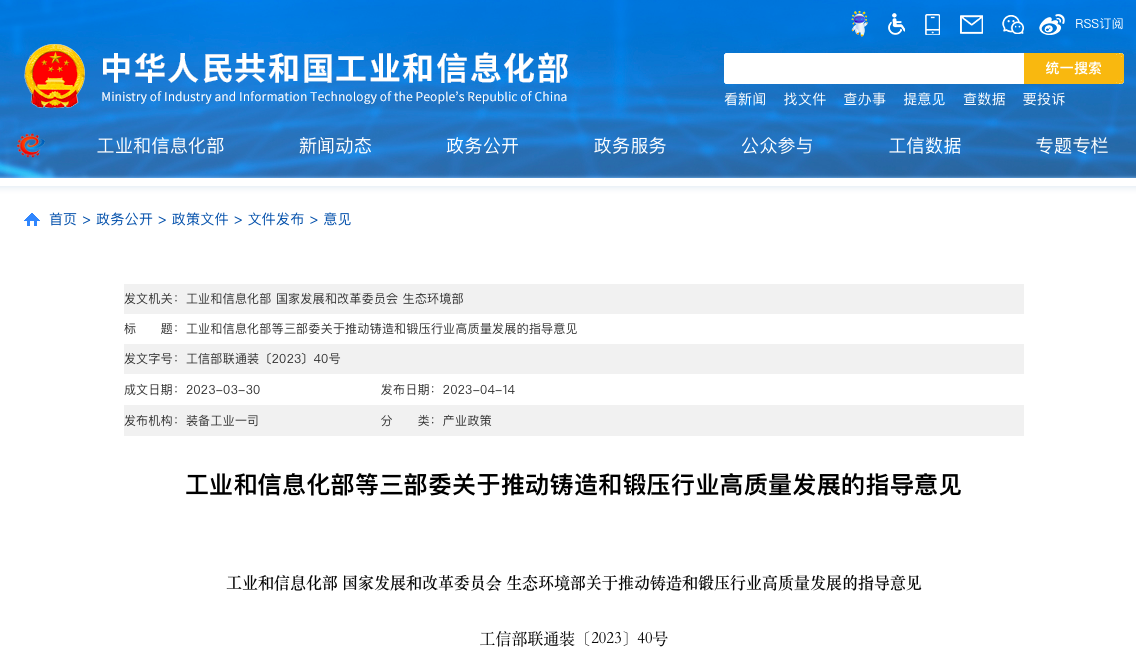The height and width of the screenshot is (668, 1136).
Task: Click the Weibo icon
Action: coord(1052,24)
